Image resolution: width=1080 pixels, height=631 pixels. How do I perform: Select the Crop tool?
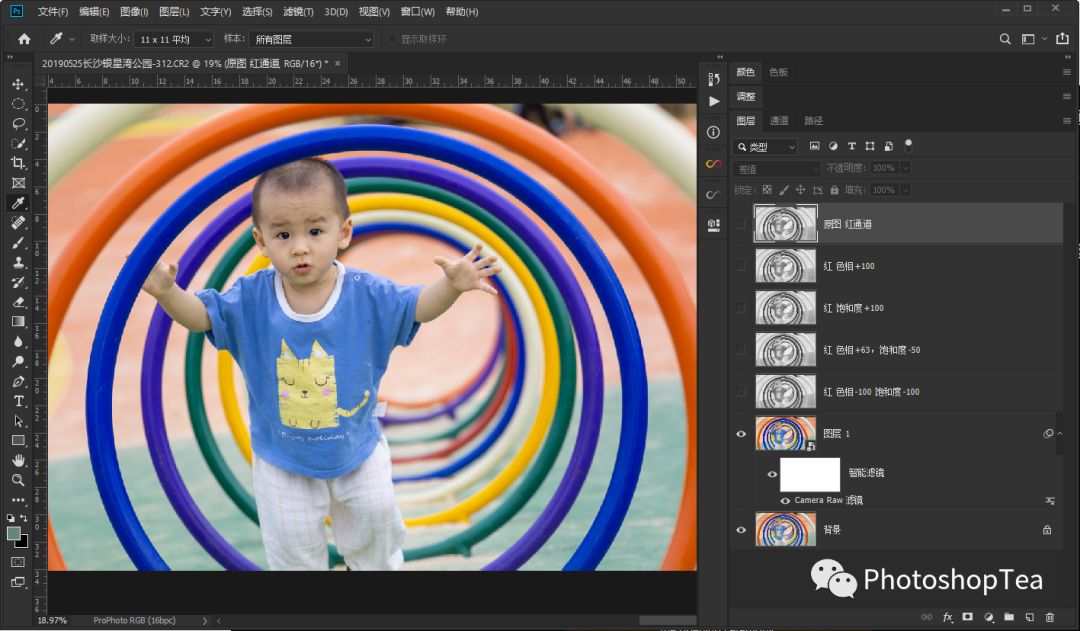tap(18, 163)
